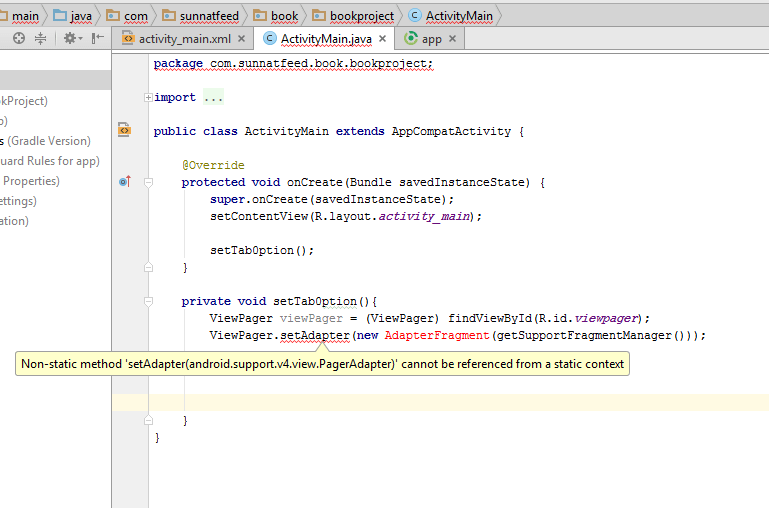Click the book breadcrumb package
The height and width of the screenshot is (508, 769).
[x=276, y=16]
